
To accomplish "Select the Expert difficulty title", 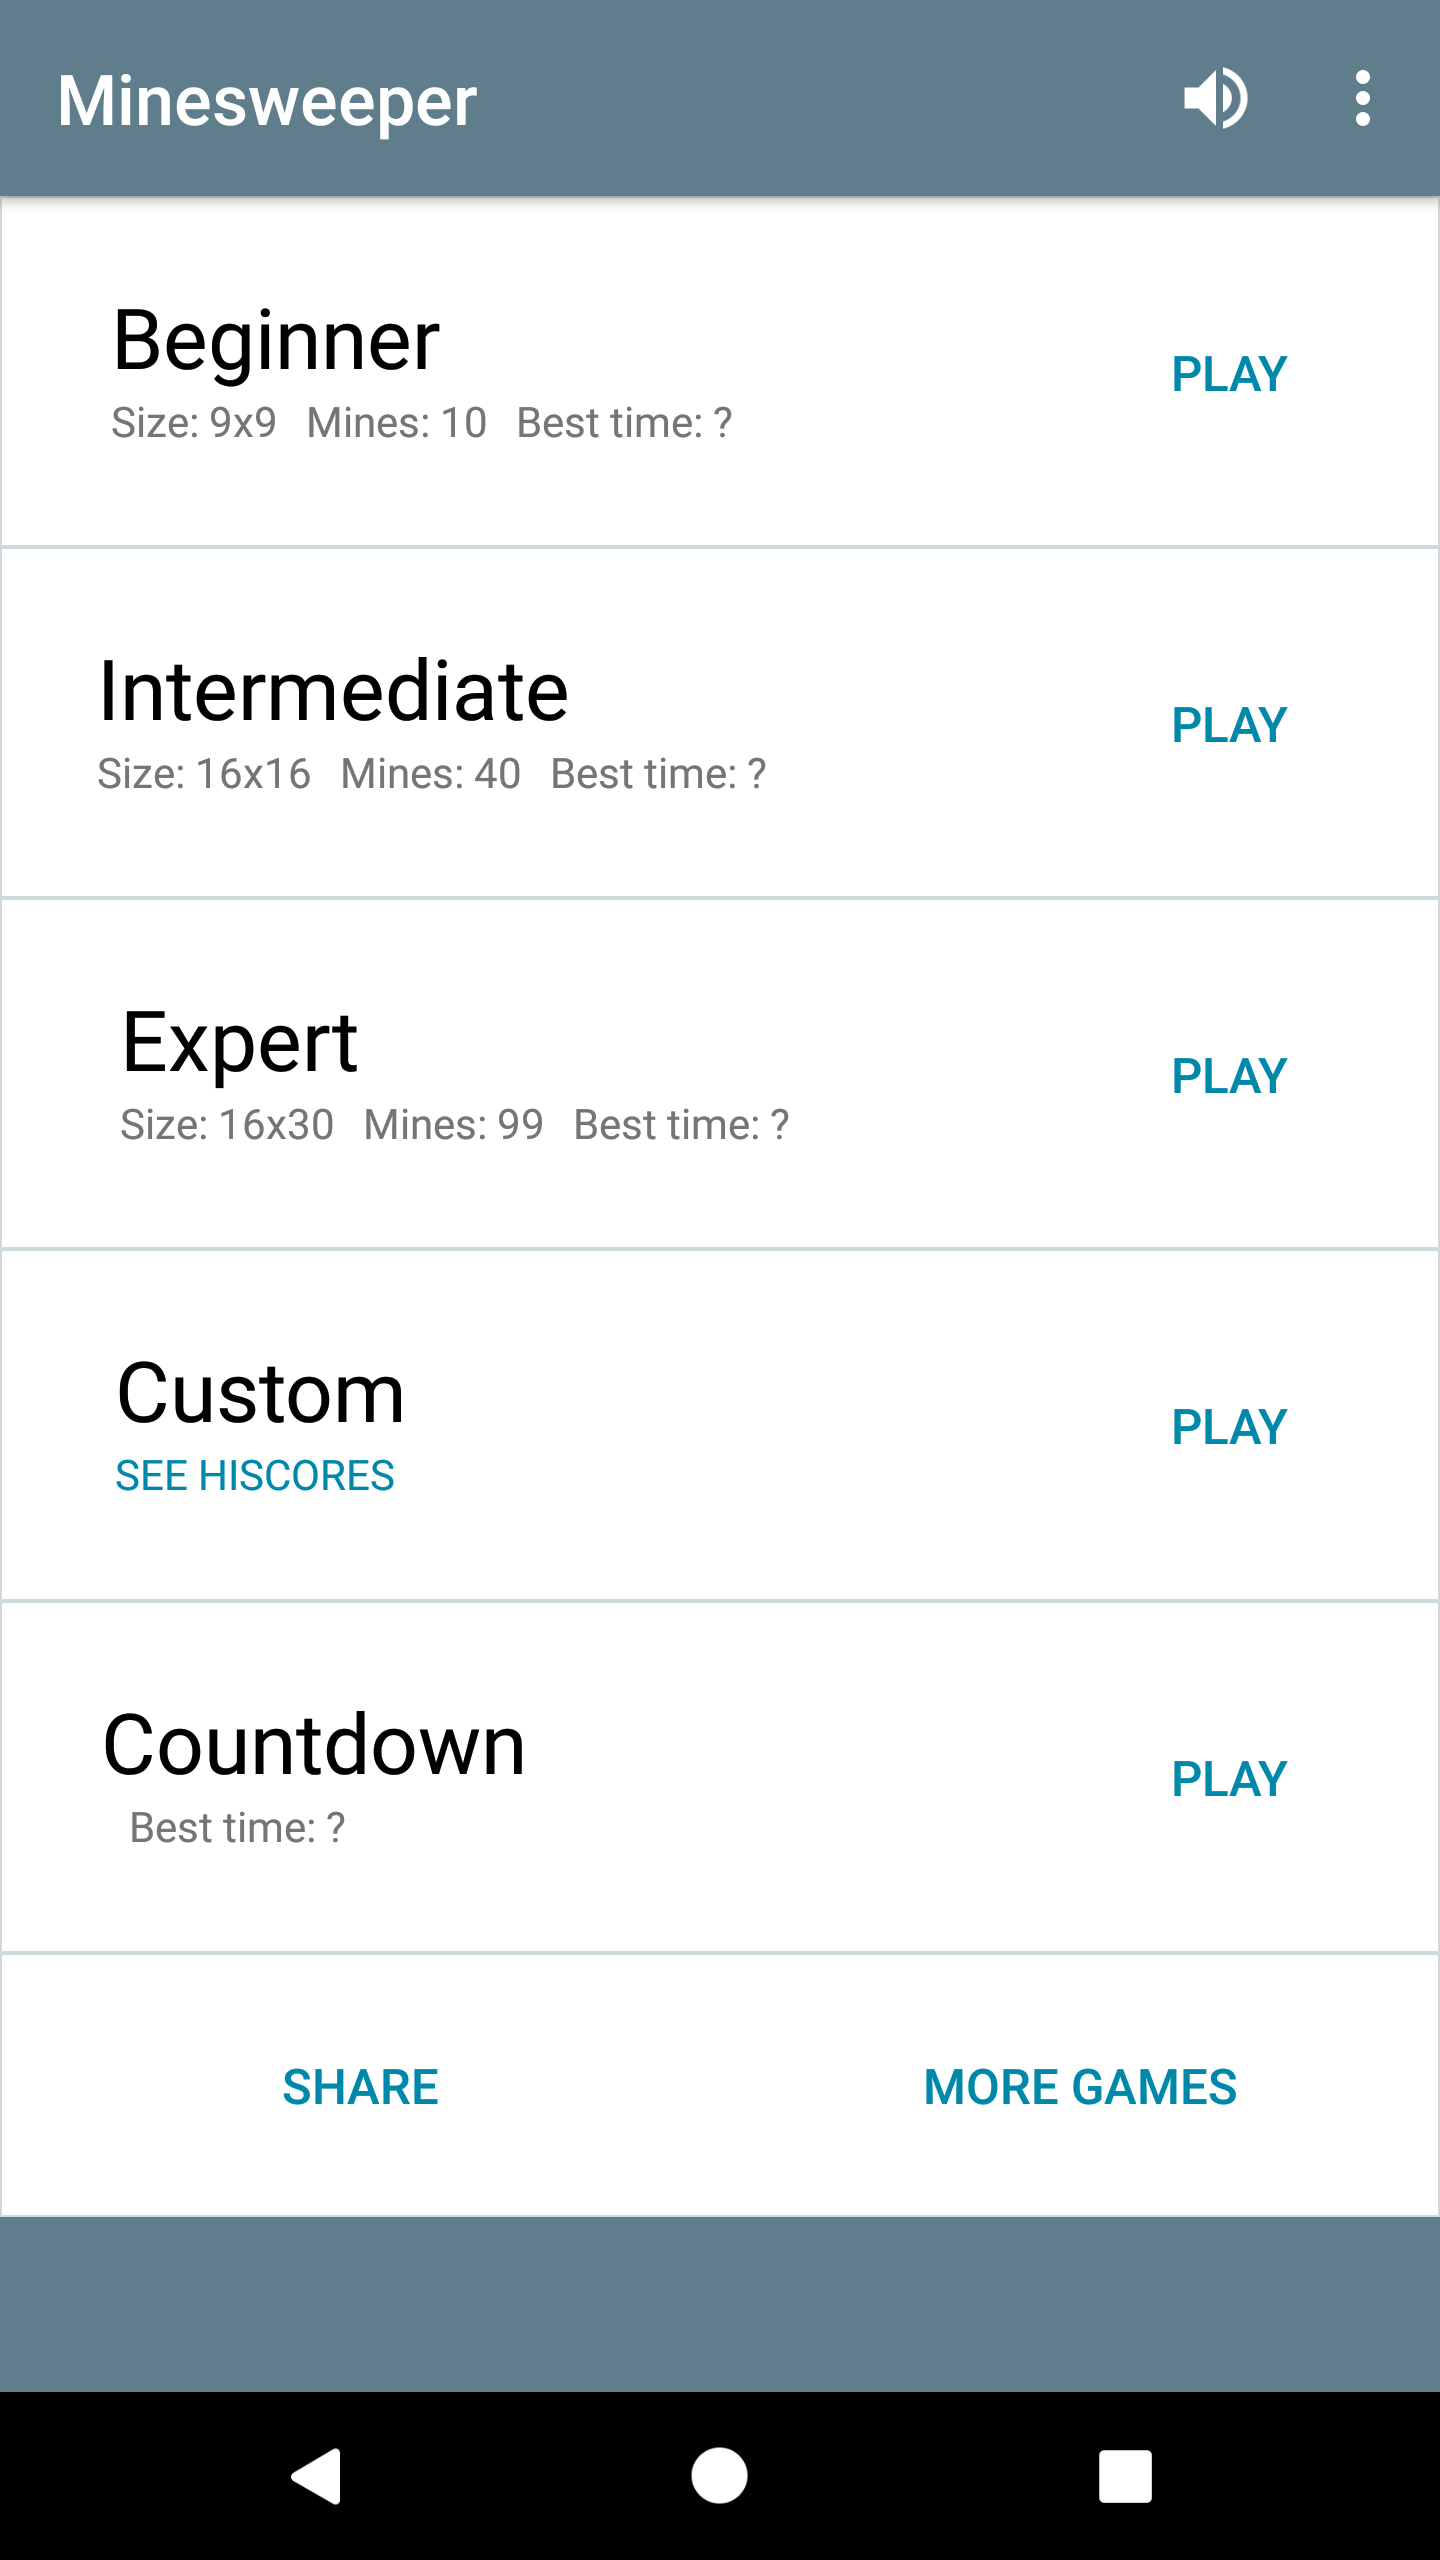I will [240, 1043].
